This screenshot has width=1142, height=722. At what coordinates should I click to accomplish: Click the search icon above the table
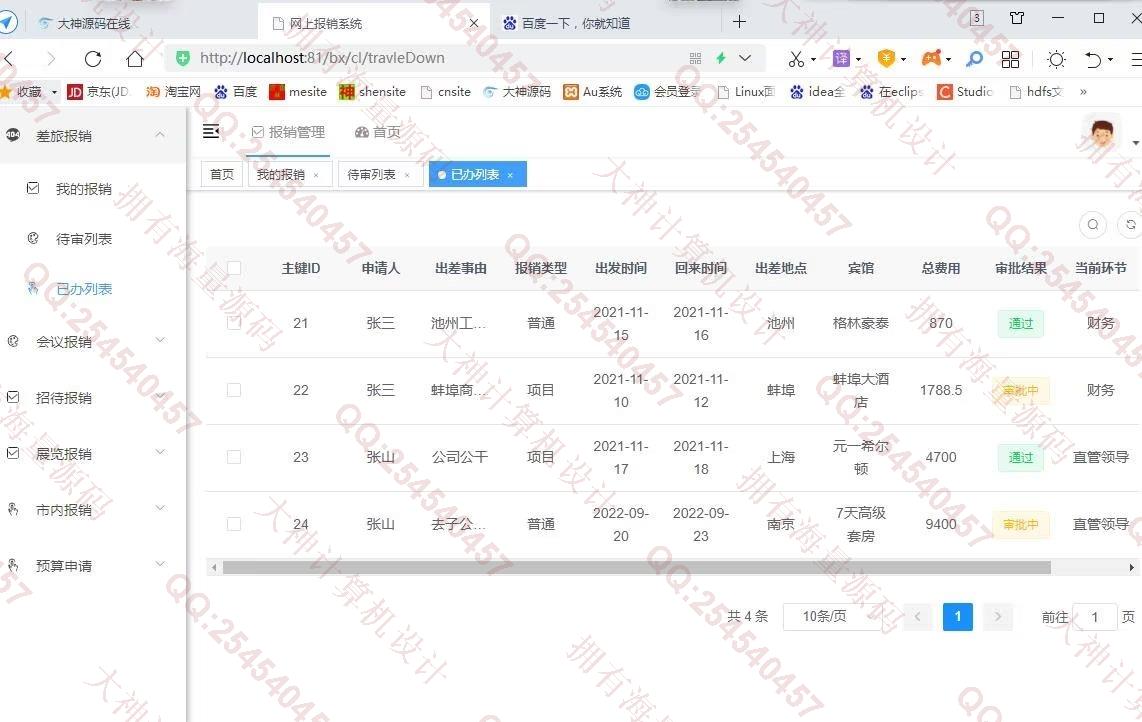point(1093,225)
